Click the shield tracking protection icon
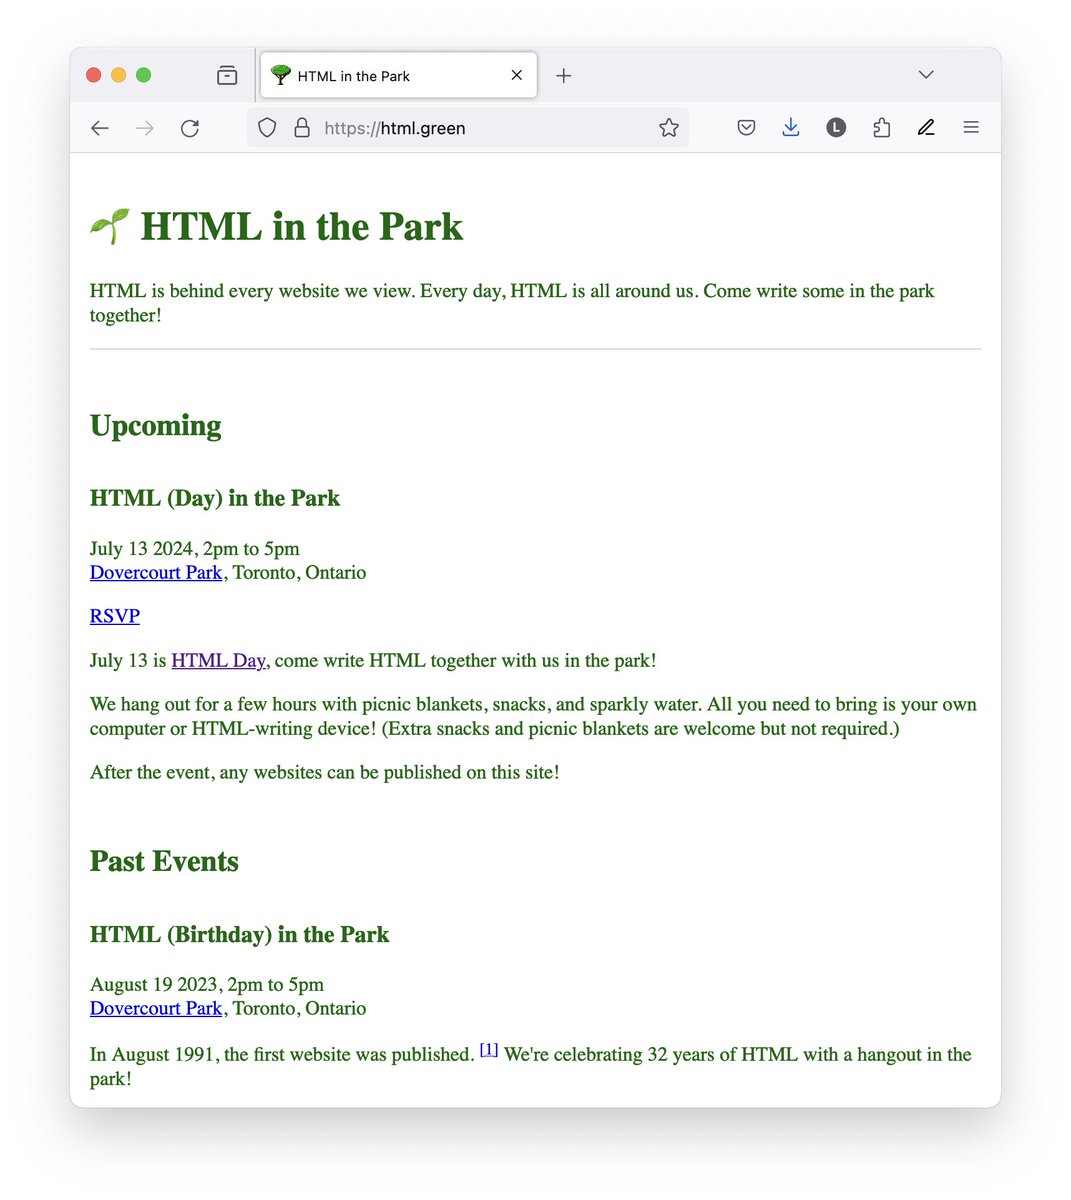 266,128
